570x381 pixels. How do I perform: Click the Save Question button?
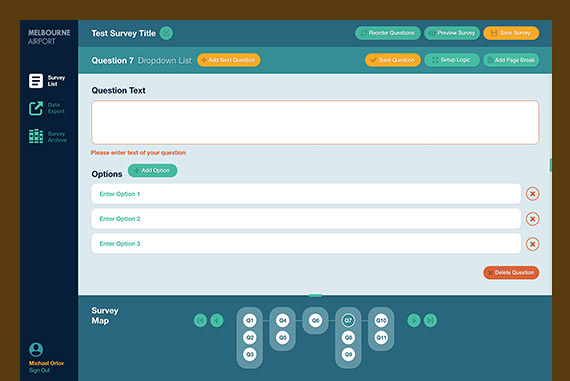[393, 60]
